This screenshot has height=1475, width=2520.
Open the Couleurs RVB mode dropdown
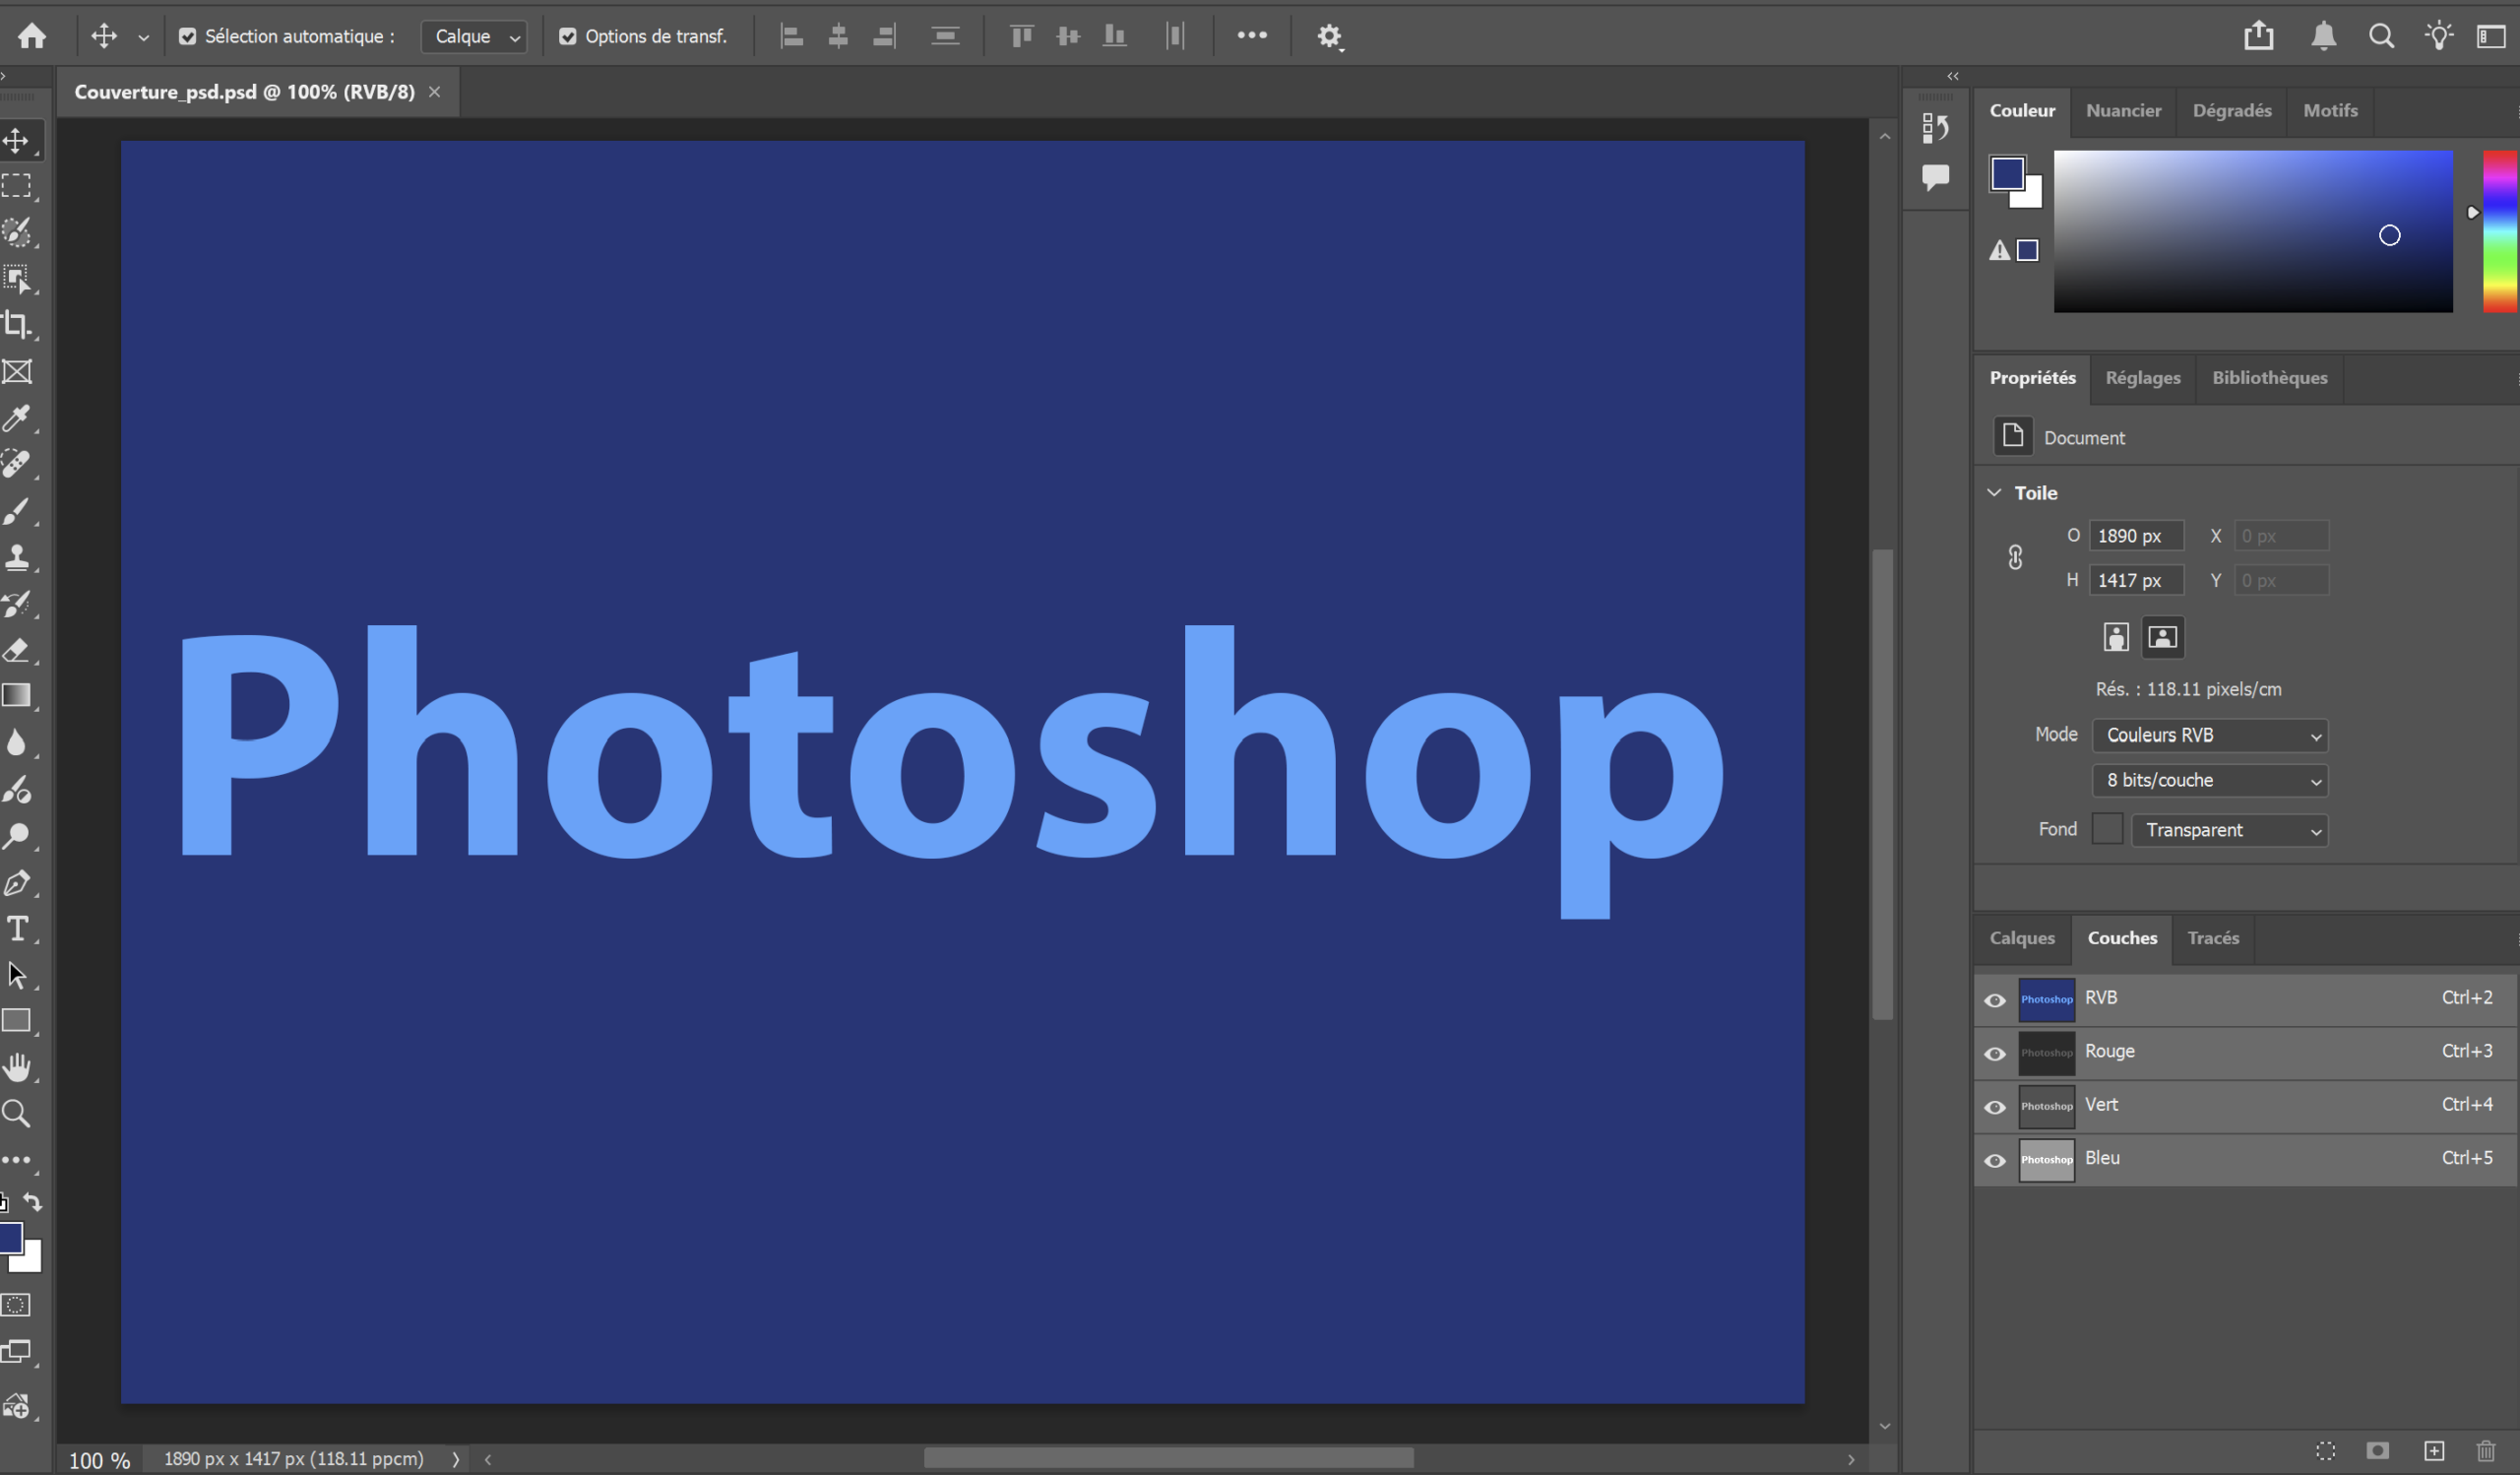tap(2210, 735)
